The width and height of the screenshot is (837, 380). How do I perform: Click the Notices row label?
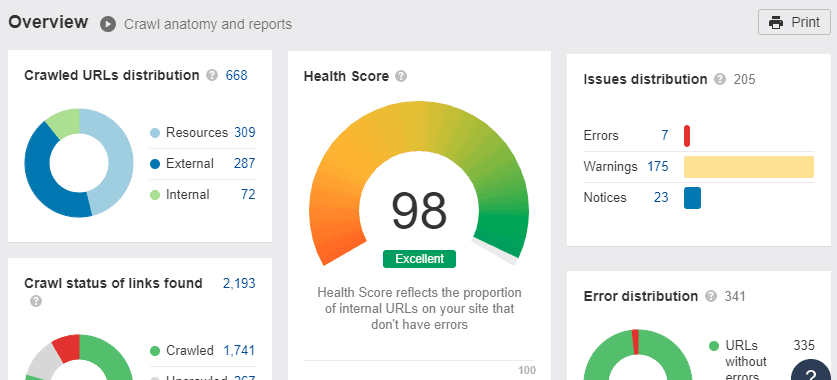[605, 197]
